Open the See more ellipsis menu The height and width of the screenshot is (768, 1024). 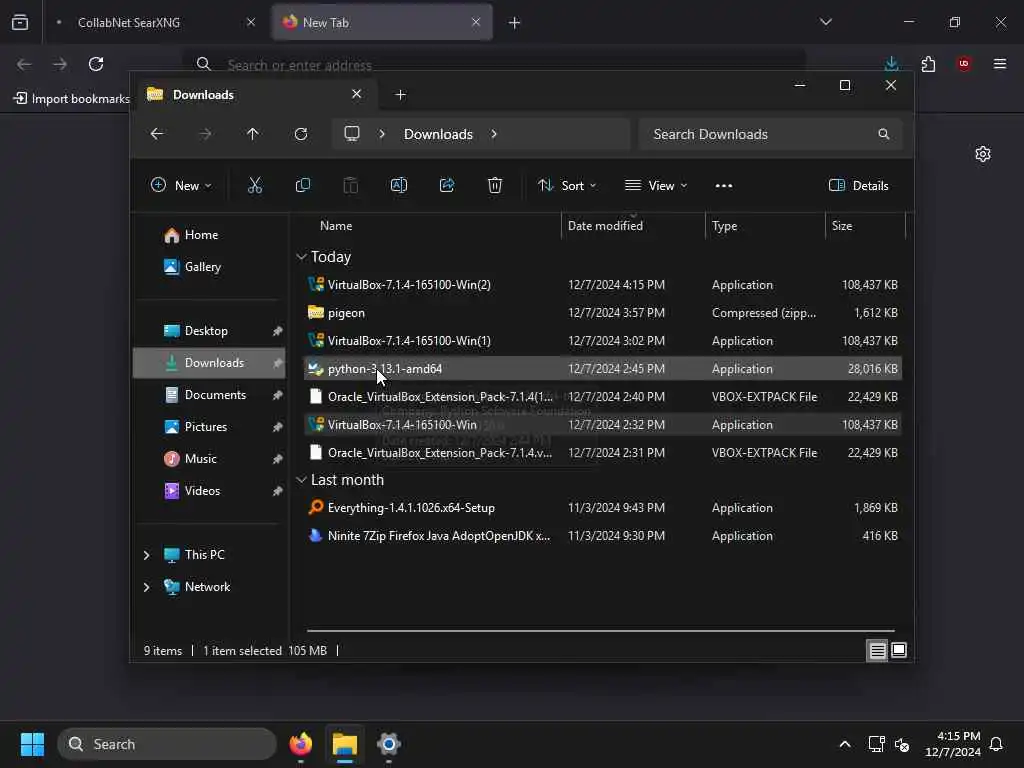[x=724, y=185]
